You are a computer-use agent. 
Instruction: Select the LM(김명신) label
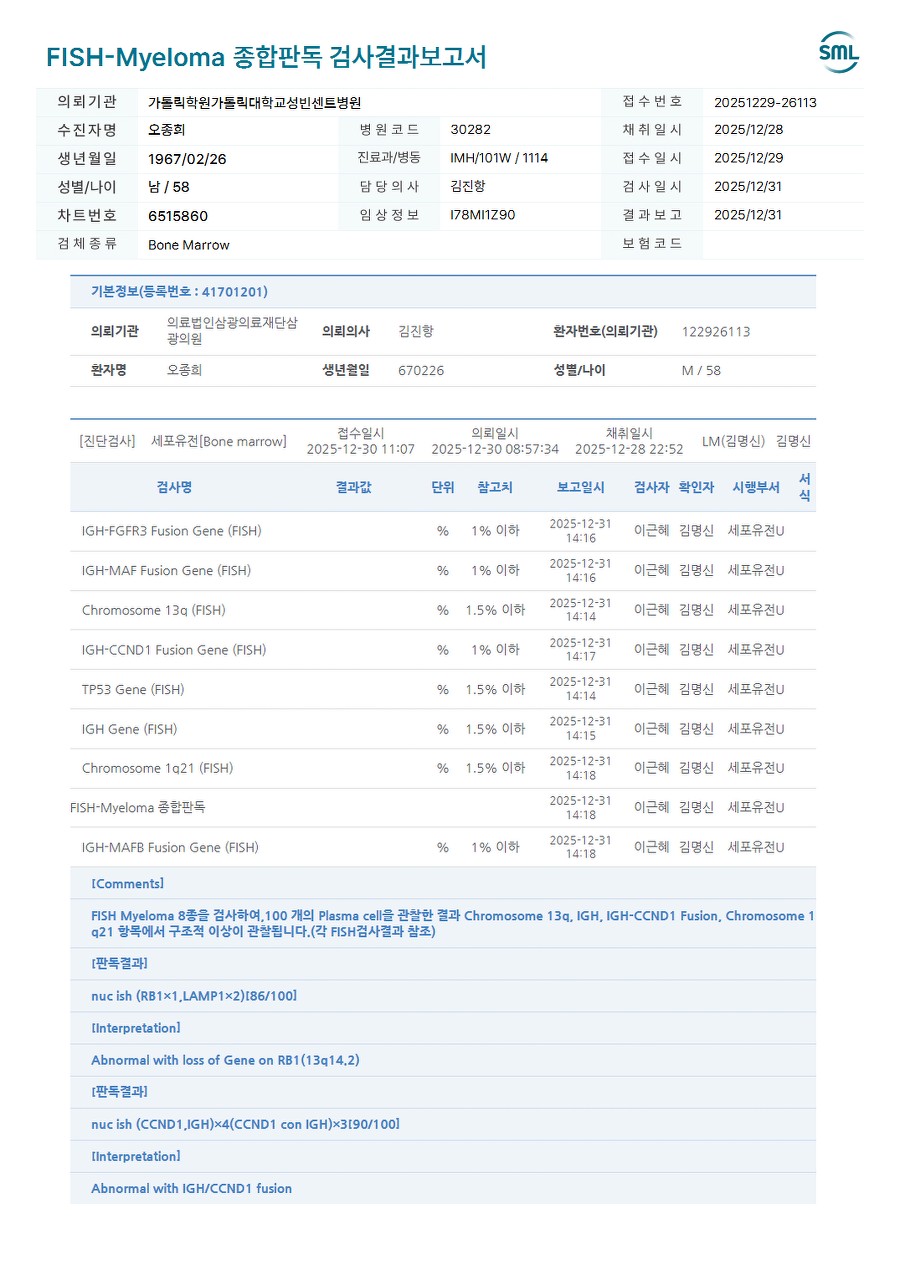(733, 441)
